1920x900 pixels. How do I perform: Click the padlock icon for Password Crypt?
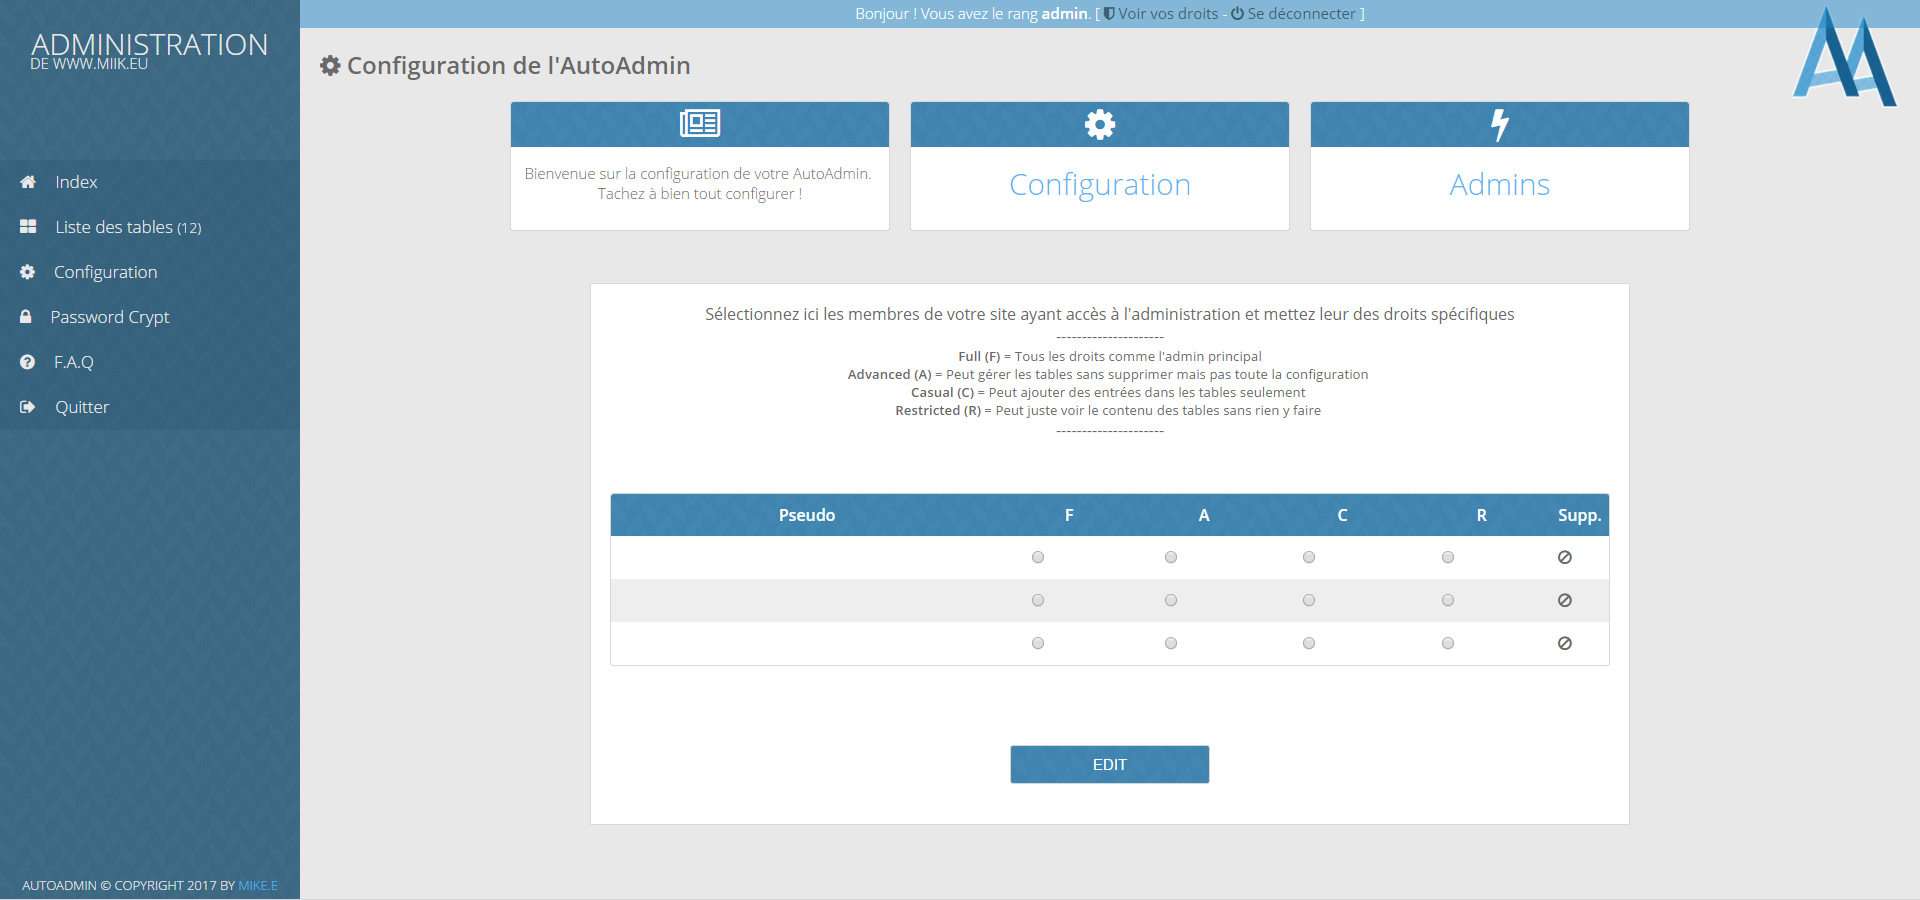[x=26, y=317]
